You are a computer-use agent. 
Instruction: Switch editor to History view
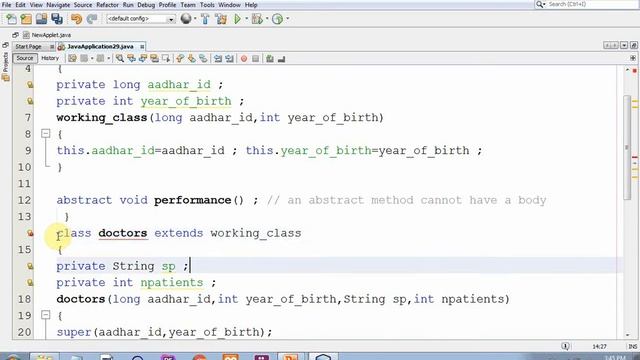tap(50, 58)
